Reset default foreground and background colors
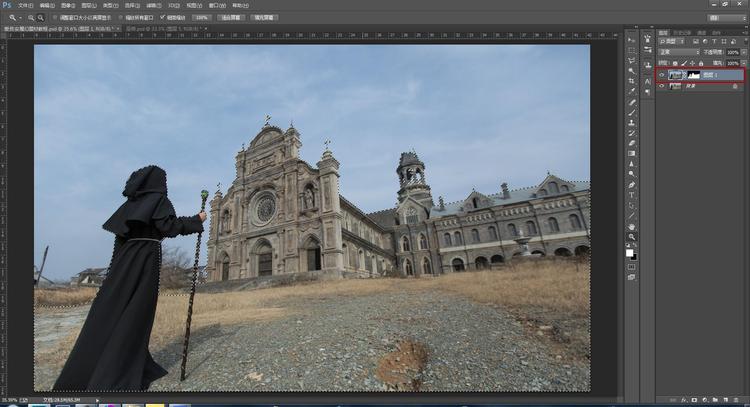The height and width of the screenshot is (407, 750). [628, 245]
